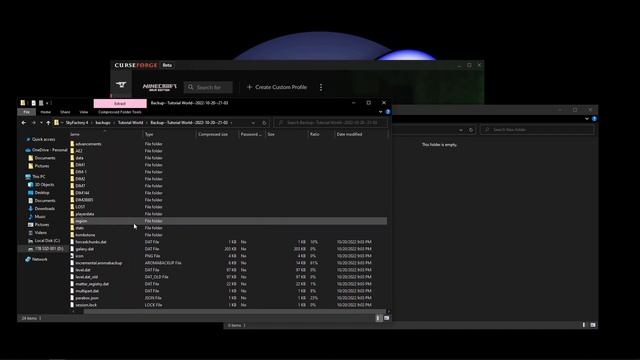640x360 pixels.
Task: Click the Tutorial World breadcrumb segment
Action: (x=131, y=122)
